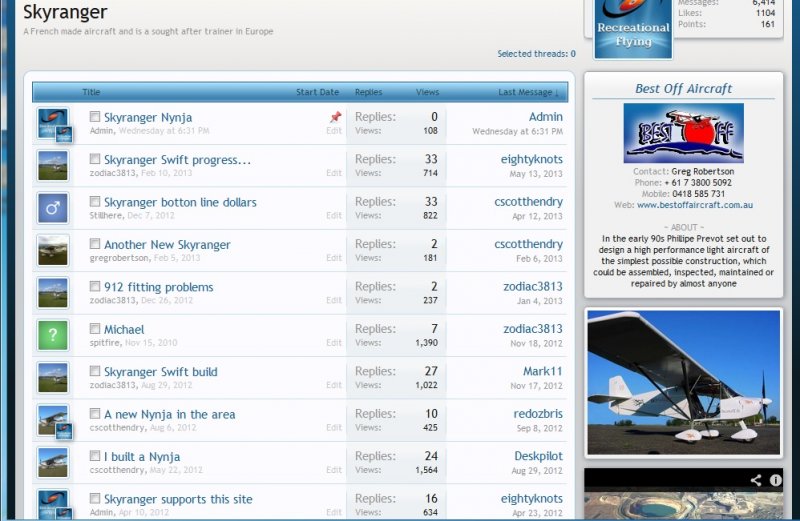800x521 pixels.
Task: Open zodiac3813 avatar beside 912 fitting problems
Action: point(53,292)
